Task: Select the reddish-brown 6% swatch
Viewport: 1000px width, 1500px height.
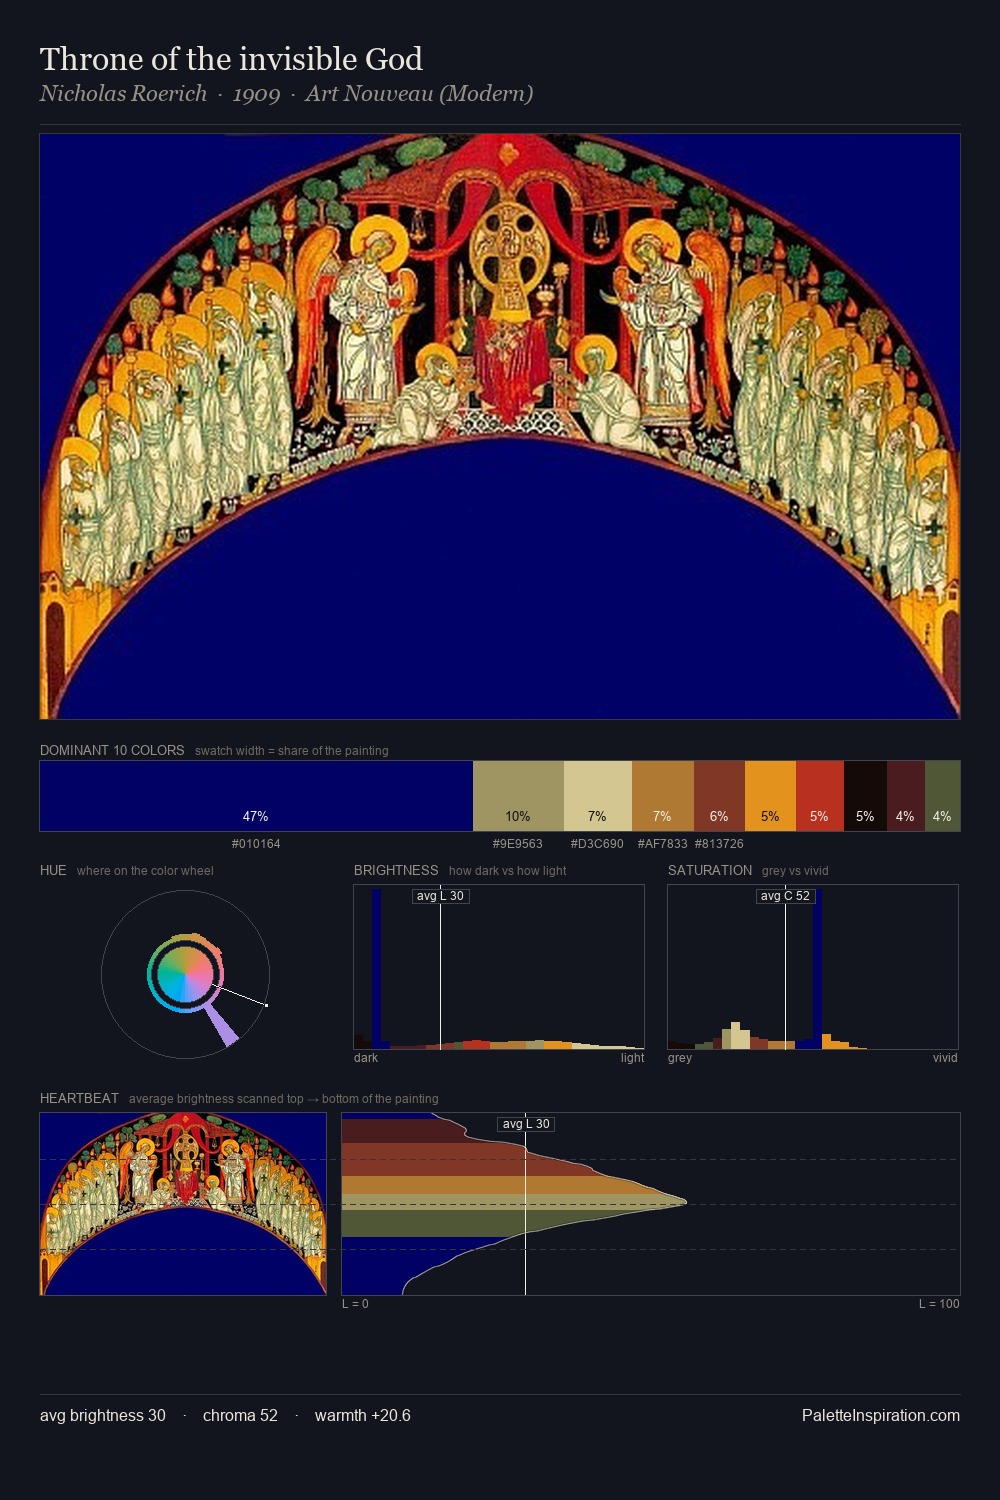Action: point(719,796)
